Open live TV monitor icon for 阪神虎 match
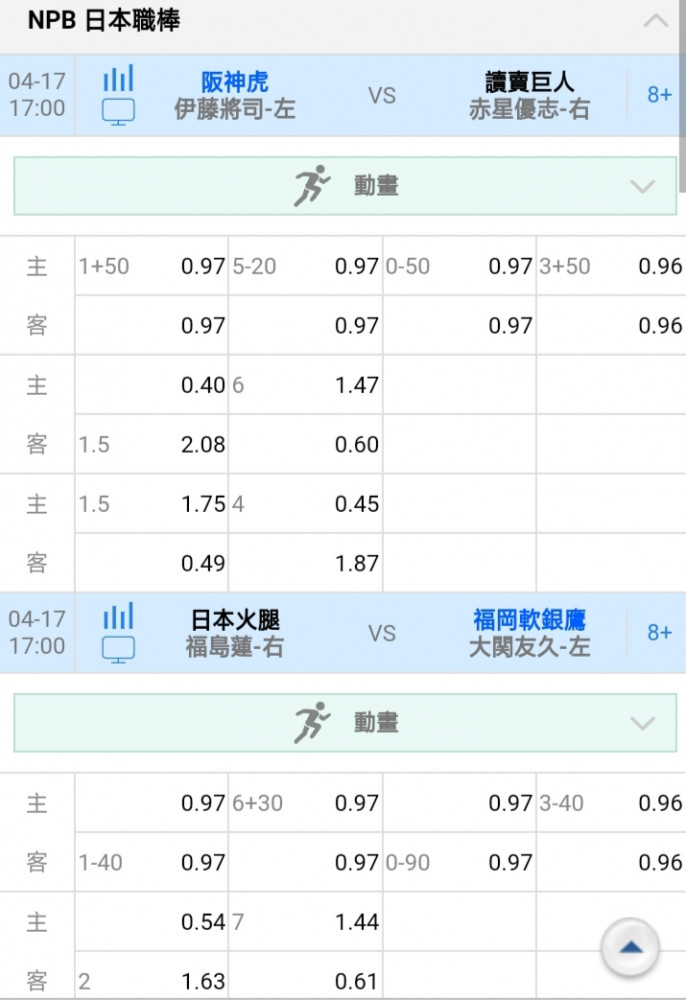686x1000 pixels. coord(119,112)
